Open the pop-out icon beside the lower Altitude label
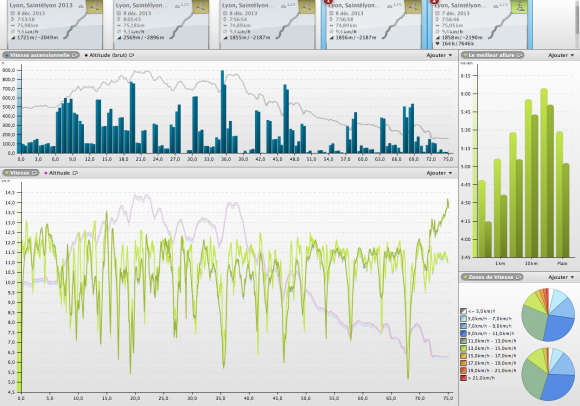The height and width of the screenshot is (406, 580). pyautogui.click(x=75, y=173)
